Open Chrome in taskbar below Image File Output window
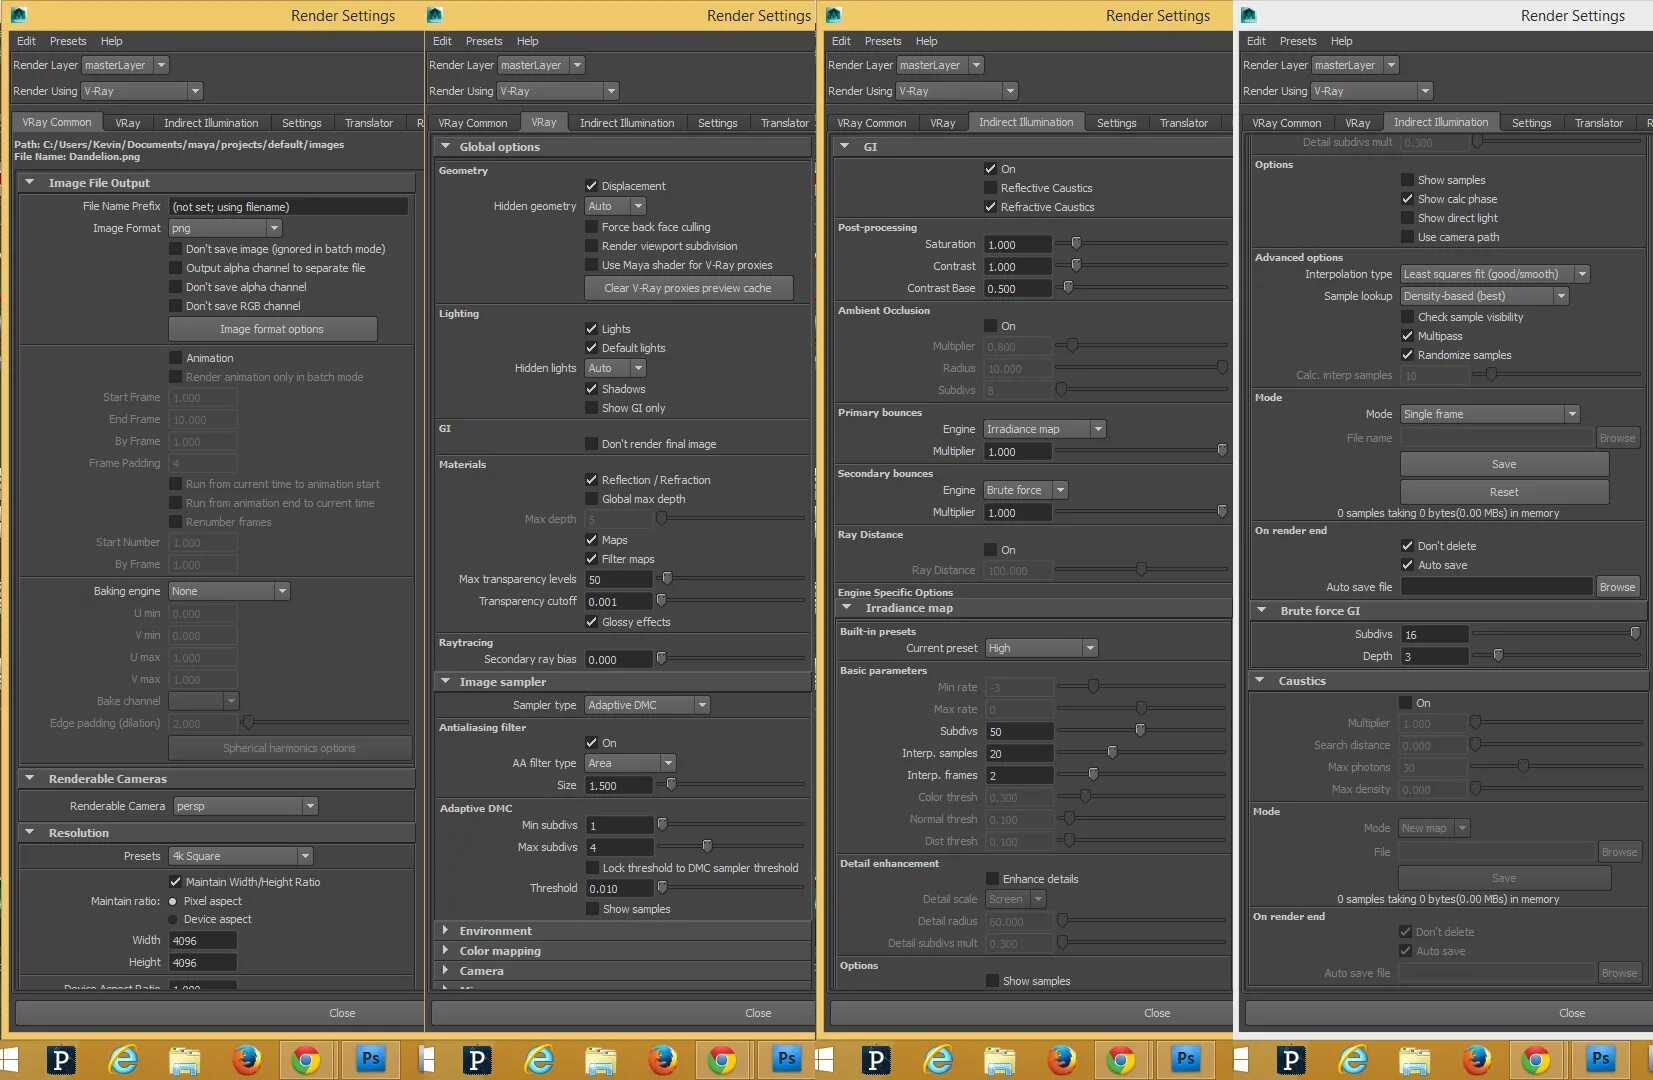 pos(306,1059)
